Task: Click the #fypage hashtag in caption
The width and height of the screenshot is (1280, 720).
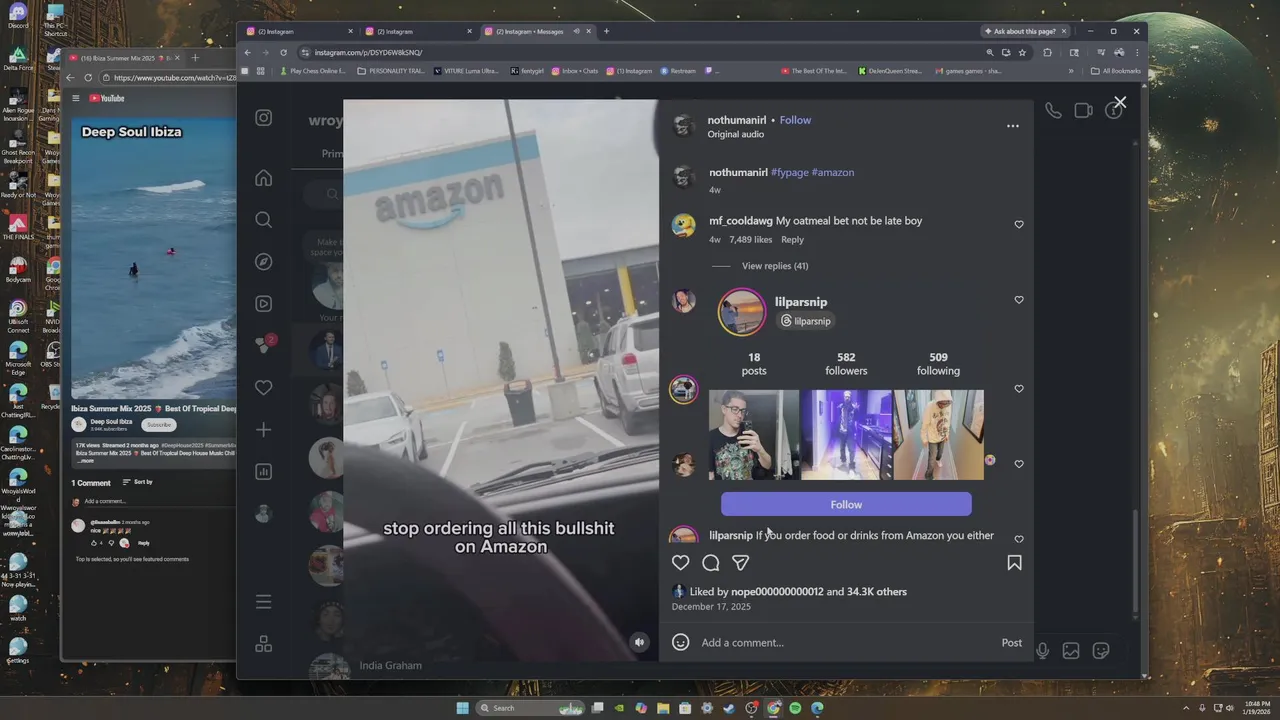Action: coord(790,172)
